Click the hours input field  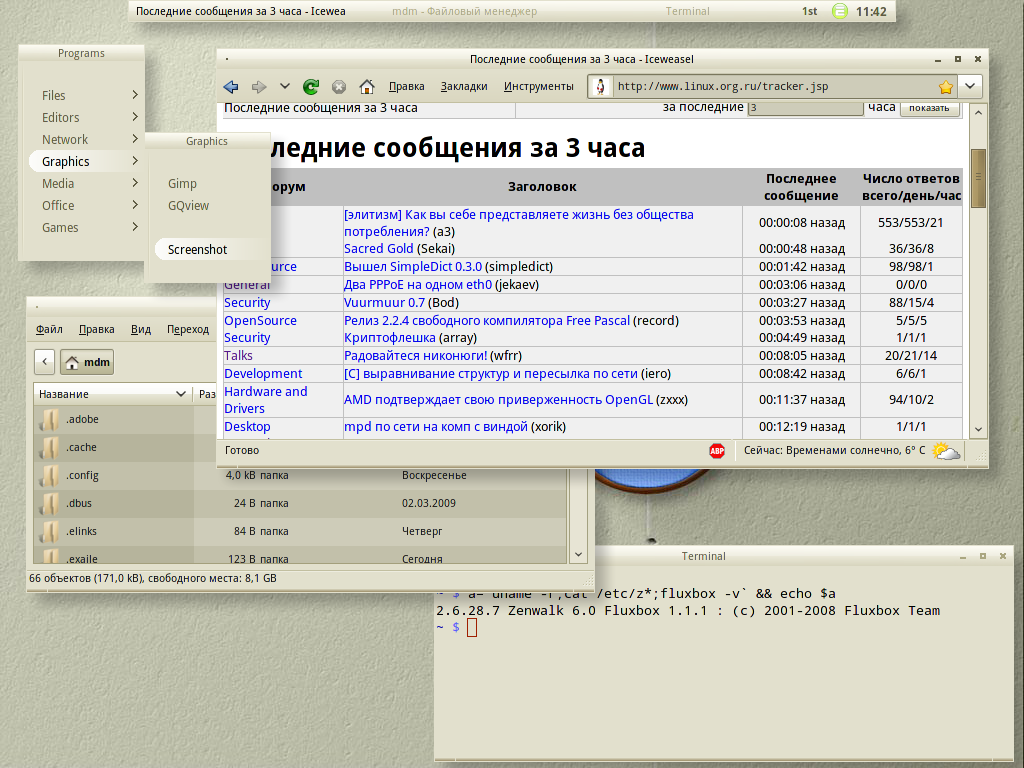[x=805, y=108]
